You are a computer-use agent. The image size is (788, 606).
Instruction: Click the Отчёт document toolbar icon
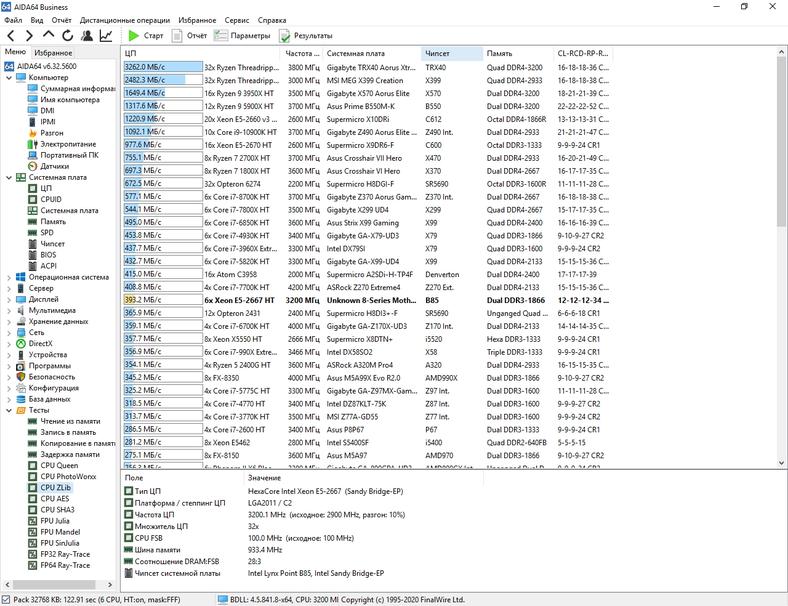point(177,36)
